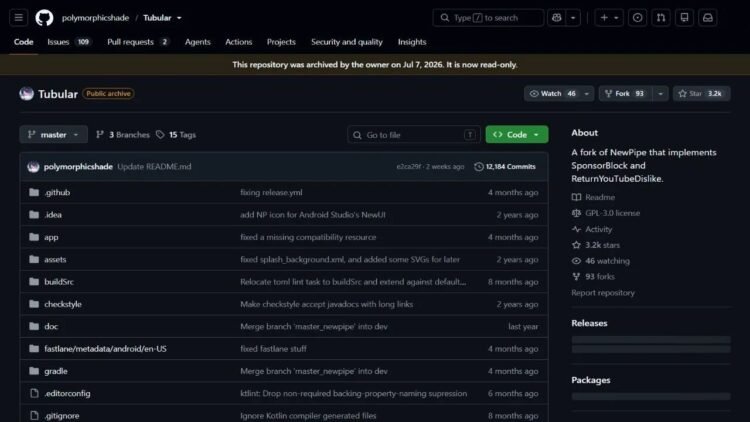Switch to the Code tab

click(23, 42)
